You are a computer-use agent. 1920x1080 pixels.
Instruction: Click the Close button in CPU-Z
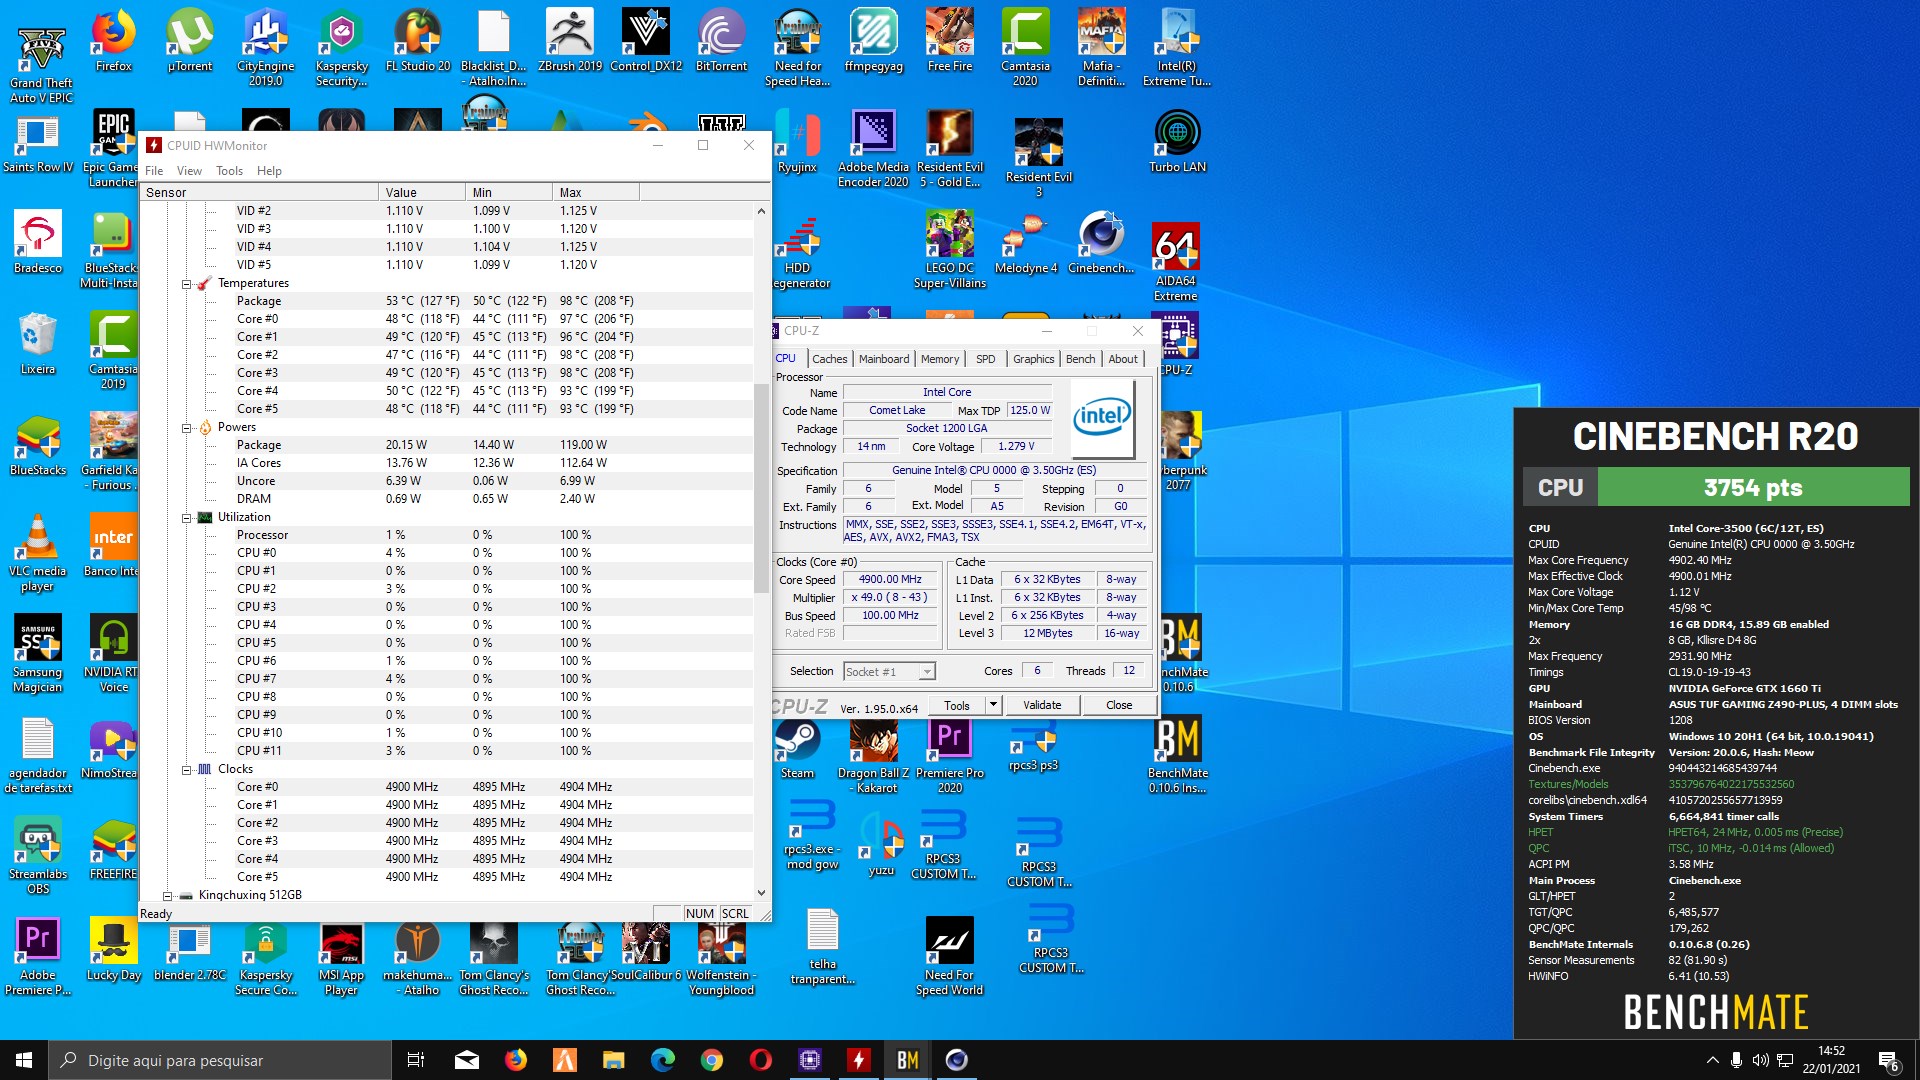1119,705
